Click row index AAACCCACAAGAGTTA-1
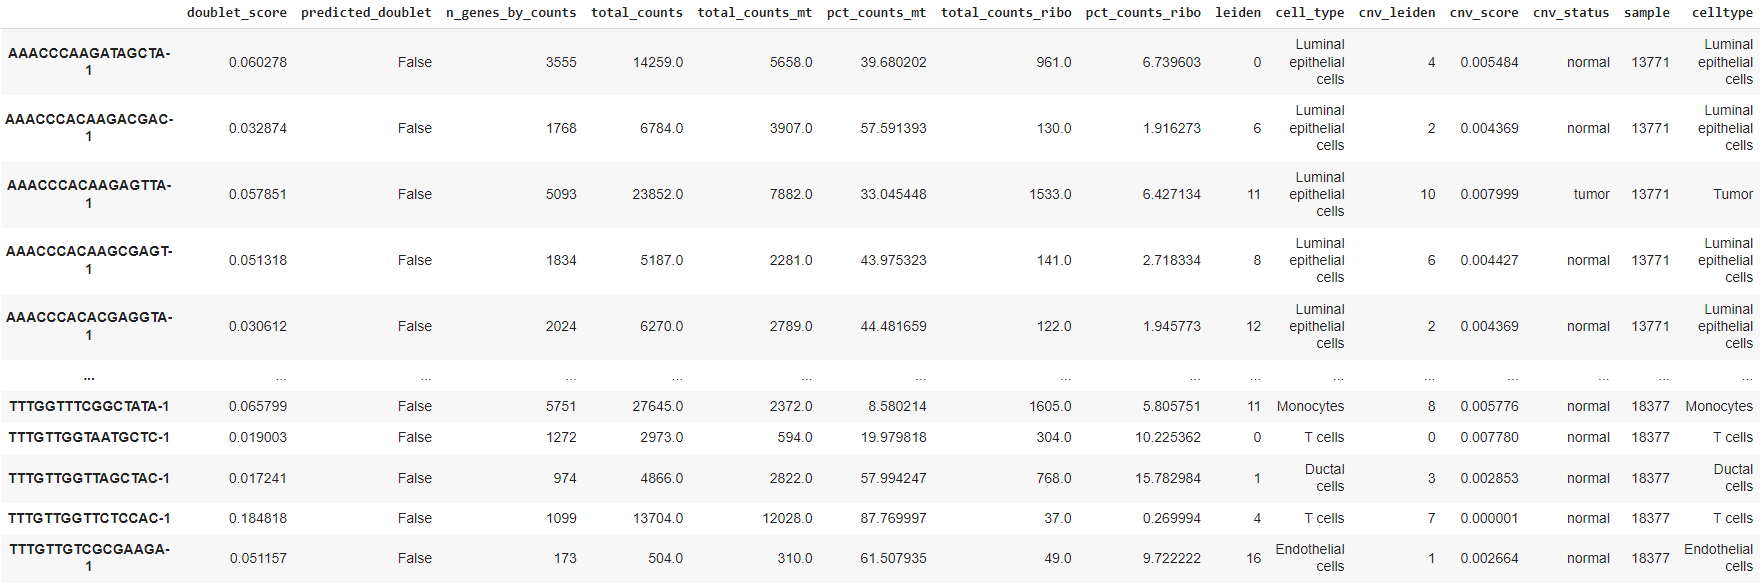 pyautogui.click(x=89, y=194)
